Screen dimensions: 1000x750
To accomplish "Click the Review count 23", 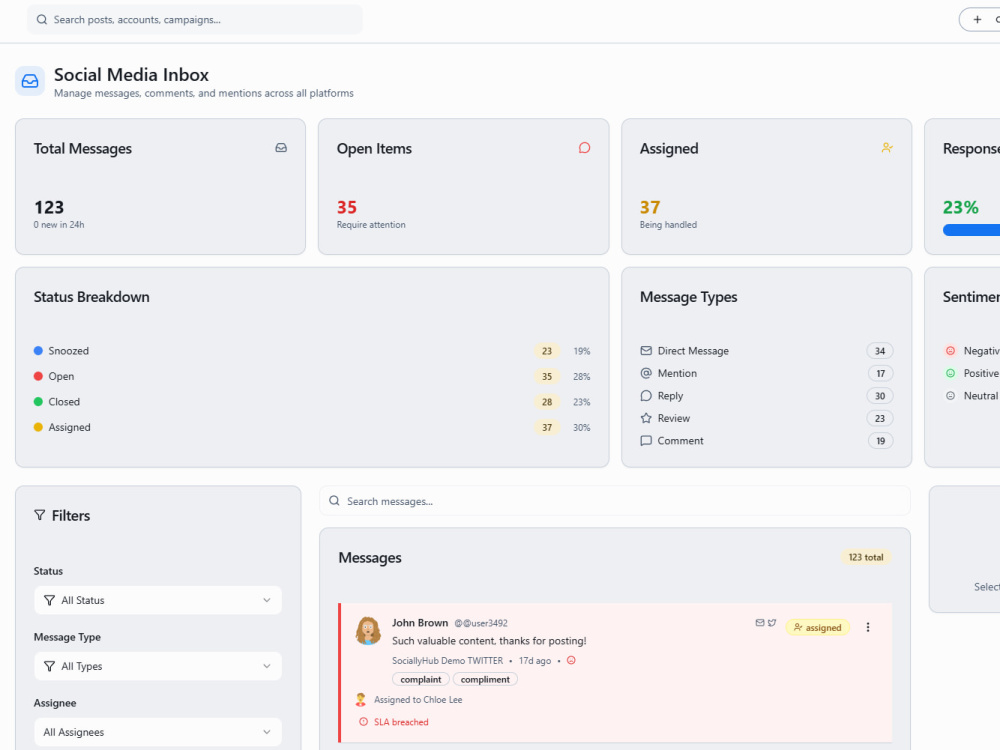I will pyautogui.click(x=880, y=418).
